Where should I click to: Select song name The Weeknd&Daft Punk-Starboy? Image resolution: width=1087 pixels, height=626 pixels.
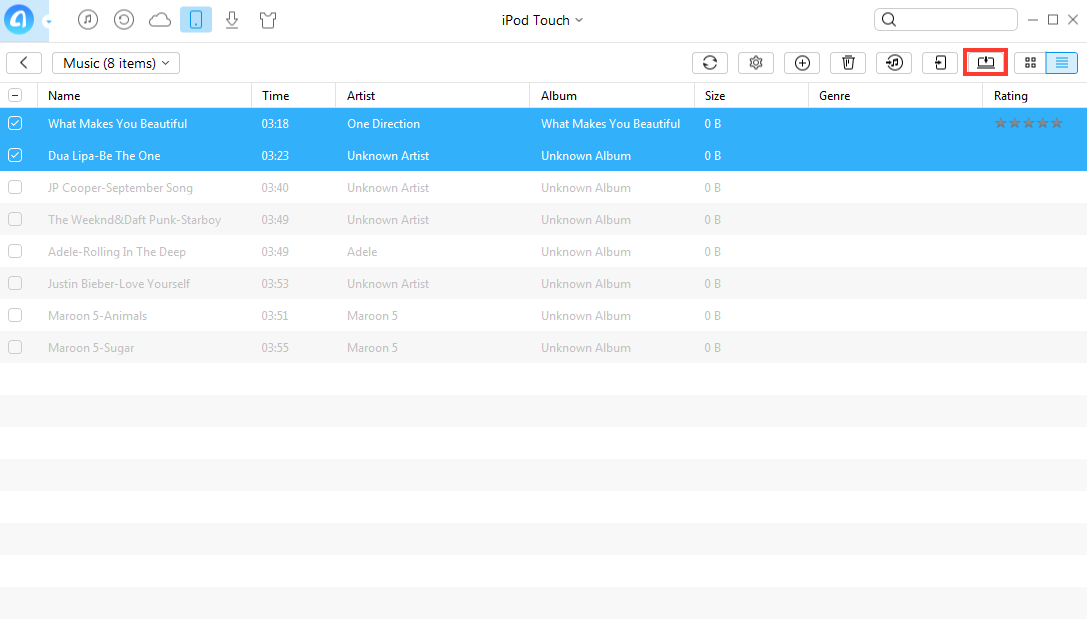tap(134, 220)
